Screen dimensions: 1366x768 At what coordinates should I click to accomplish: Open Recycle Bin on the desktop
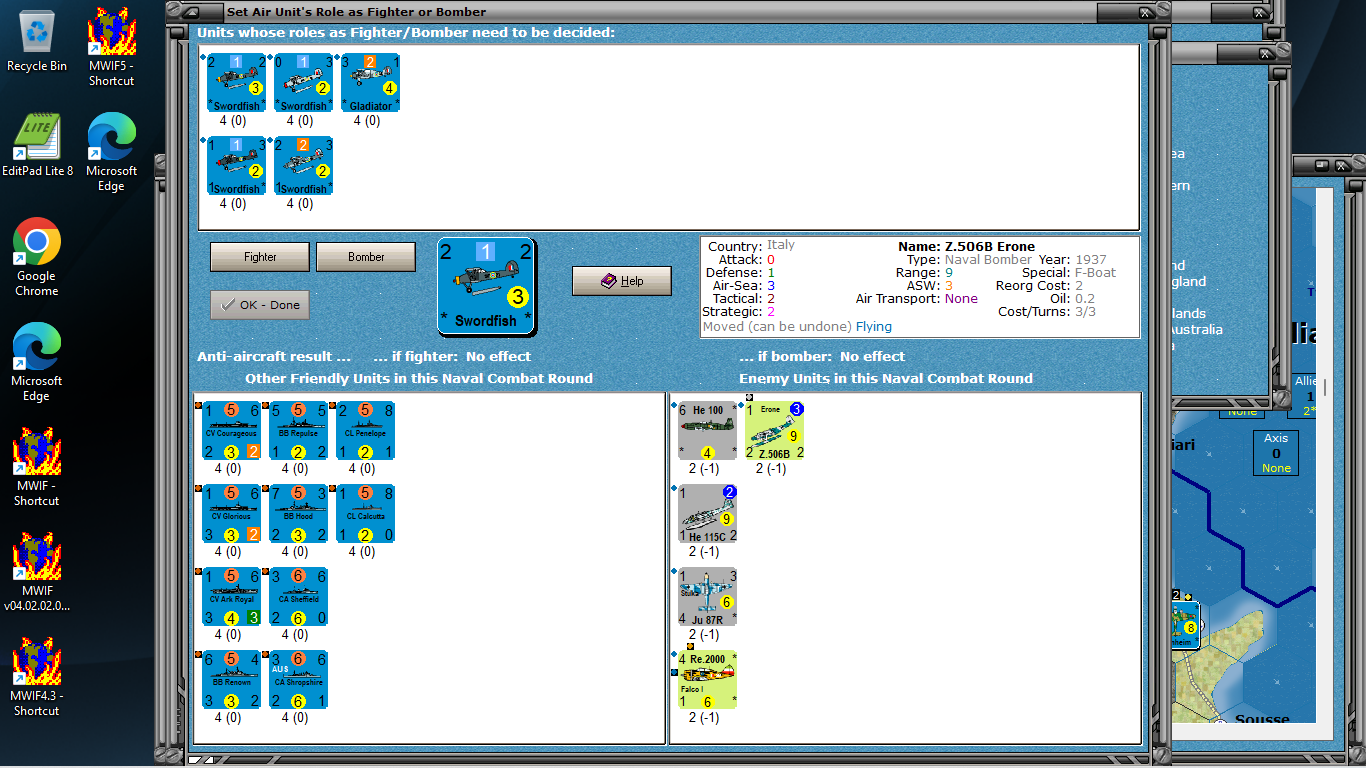(37, 40)
